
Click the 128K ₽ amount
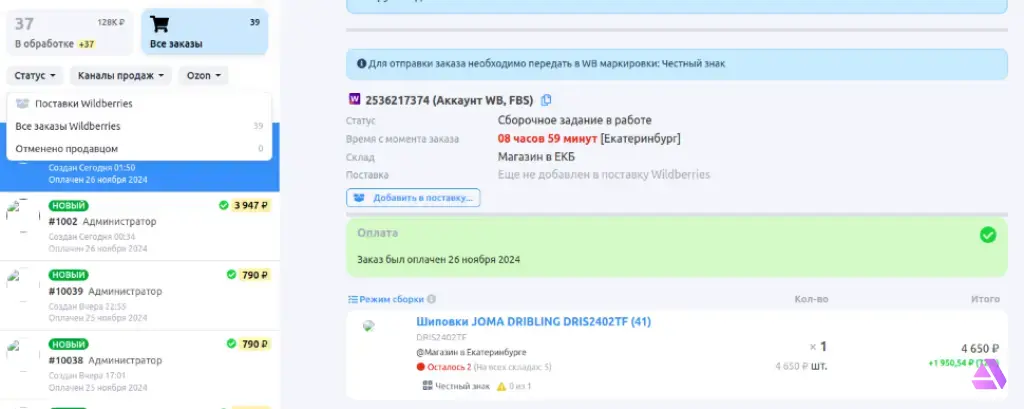[x=111, y=22]
